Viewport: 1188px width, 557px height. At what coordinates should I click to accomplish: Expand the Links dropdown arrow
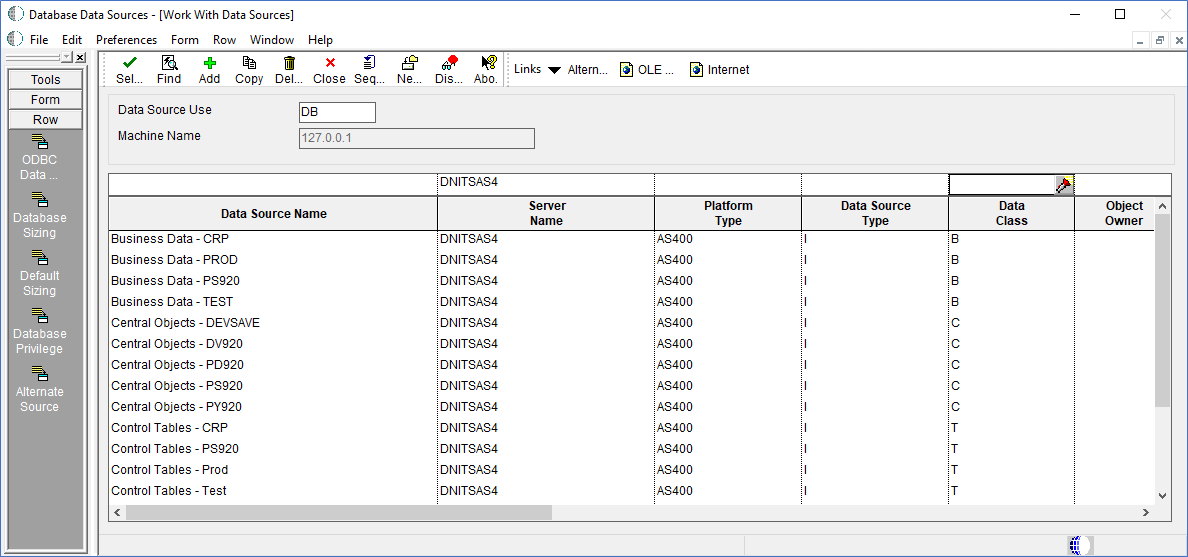(x=554, y=70)
